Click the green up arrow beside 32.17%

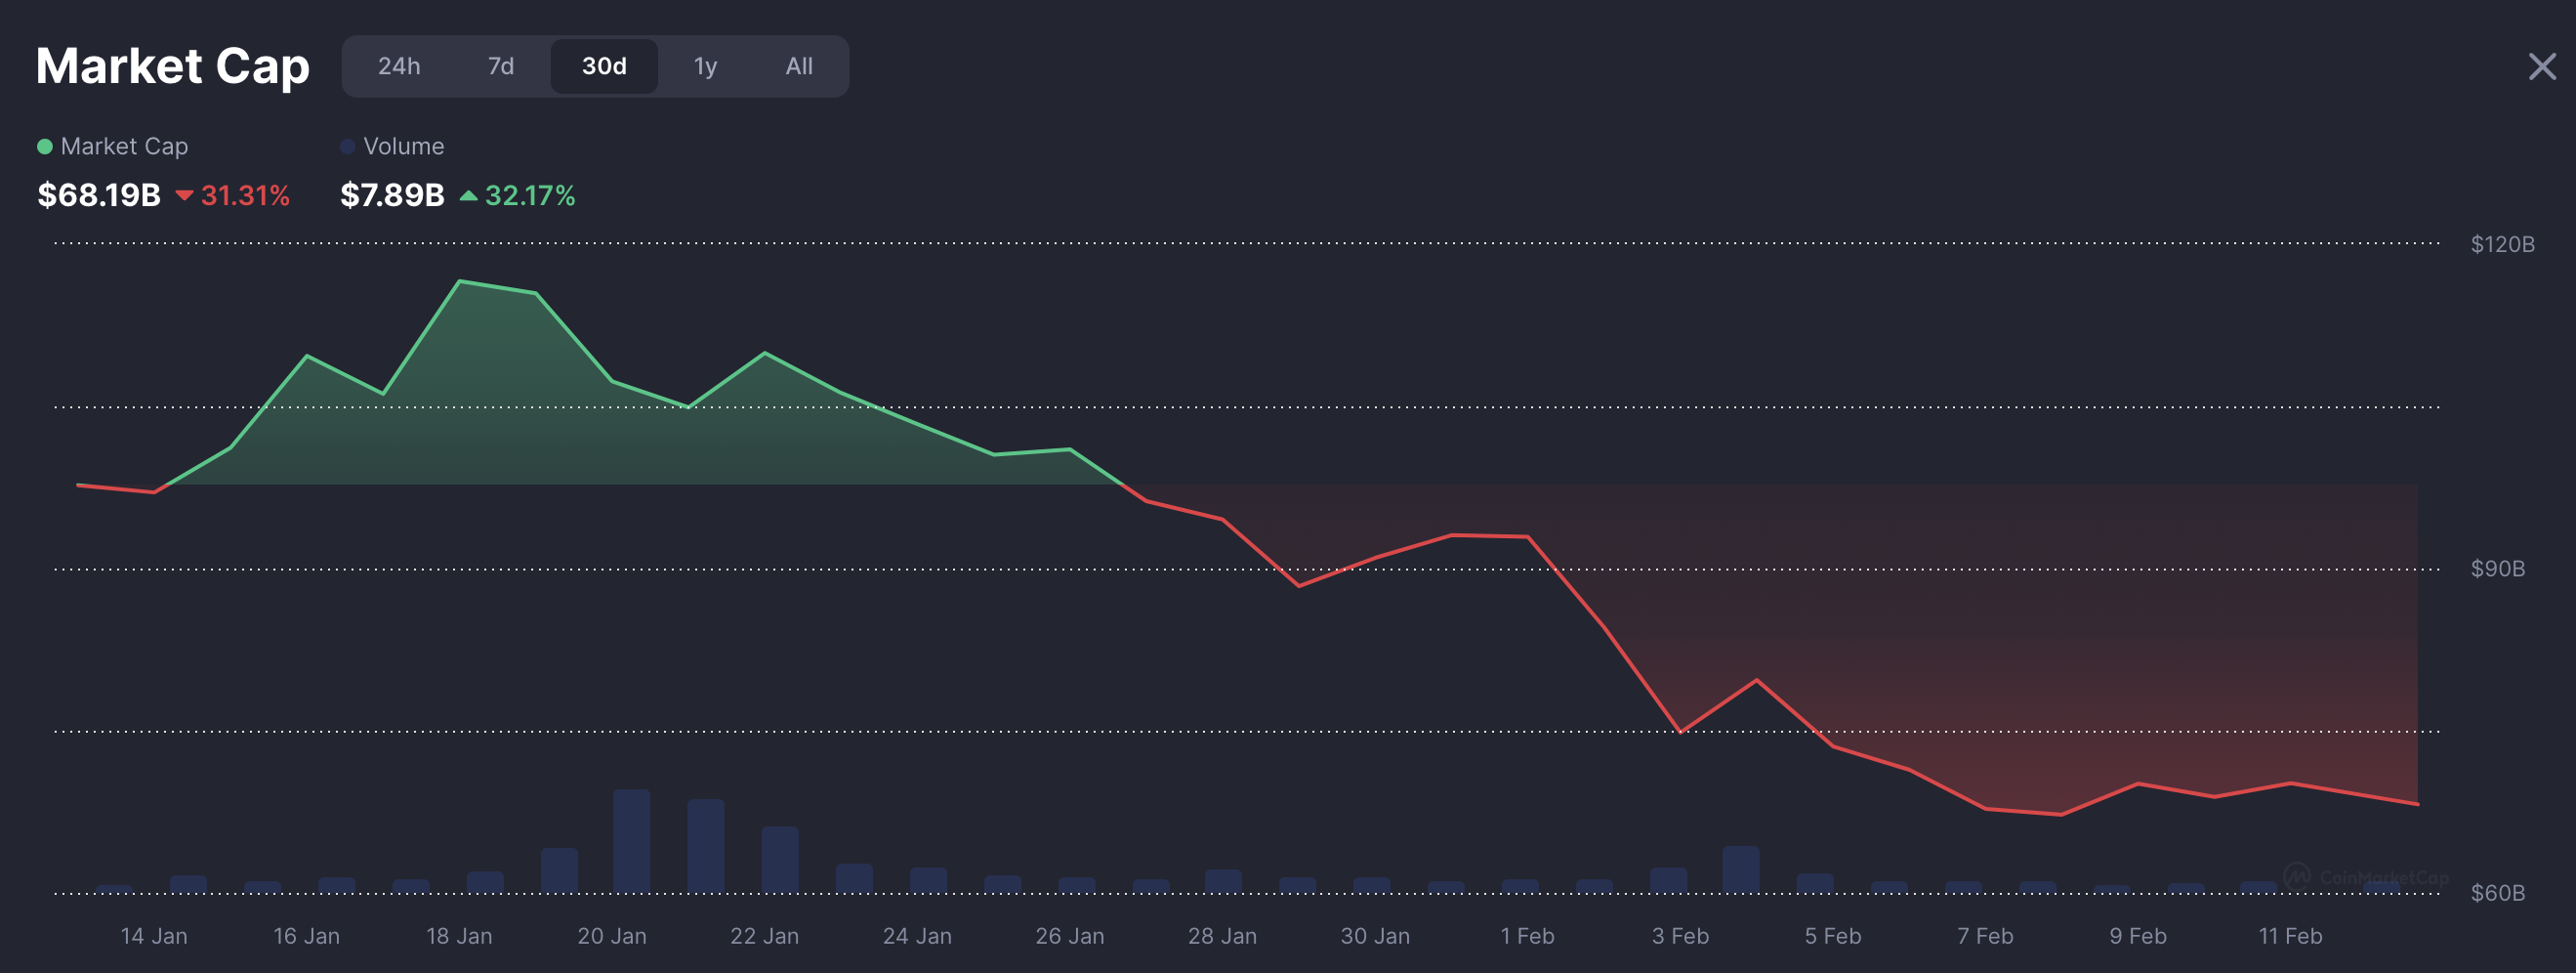(468, 195)
